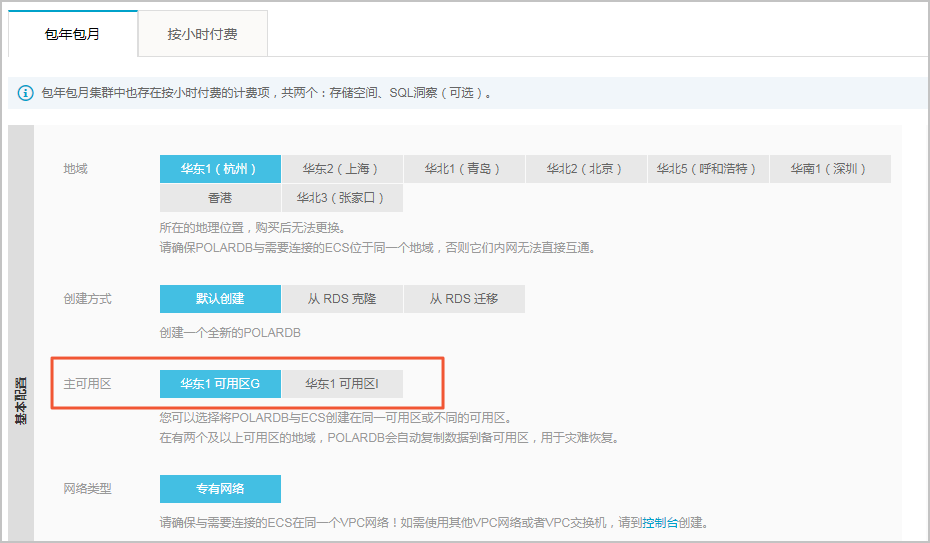Click the text 创建一个全新的POLARDB
This screenshot has height=543, width=930.
click(230, 333)
